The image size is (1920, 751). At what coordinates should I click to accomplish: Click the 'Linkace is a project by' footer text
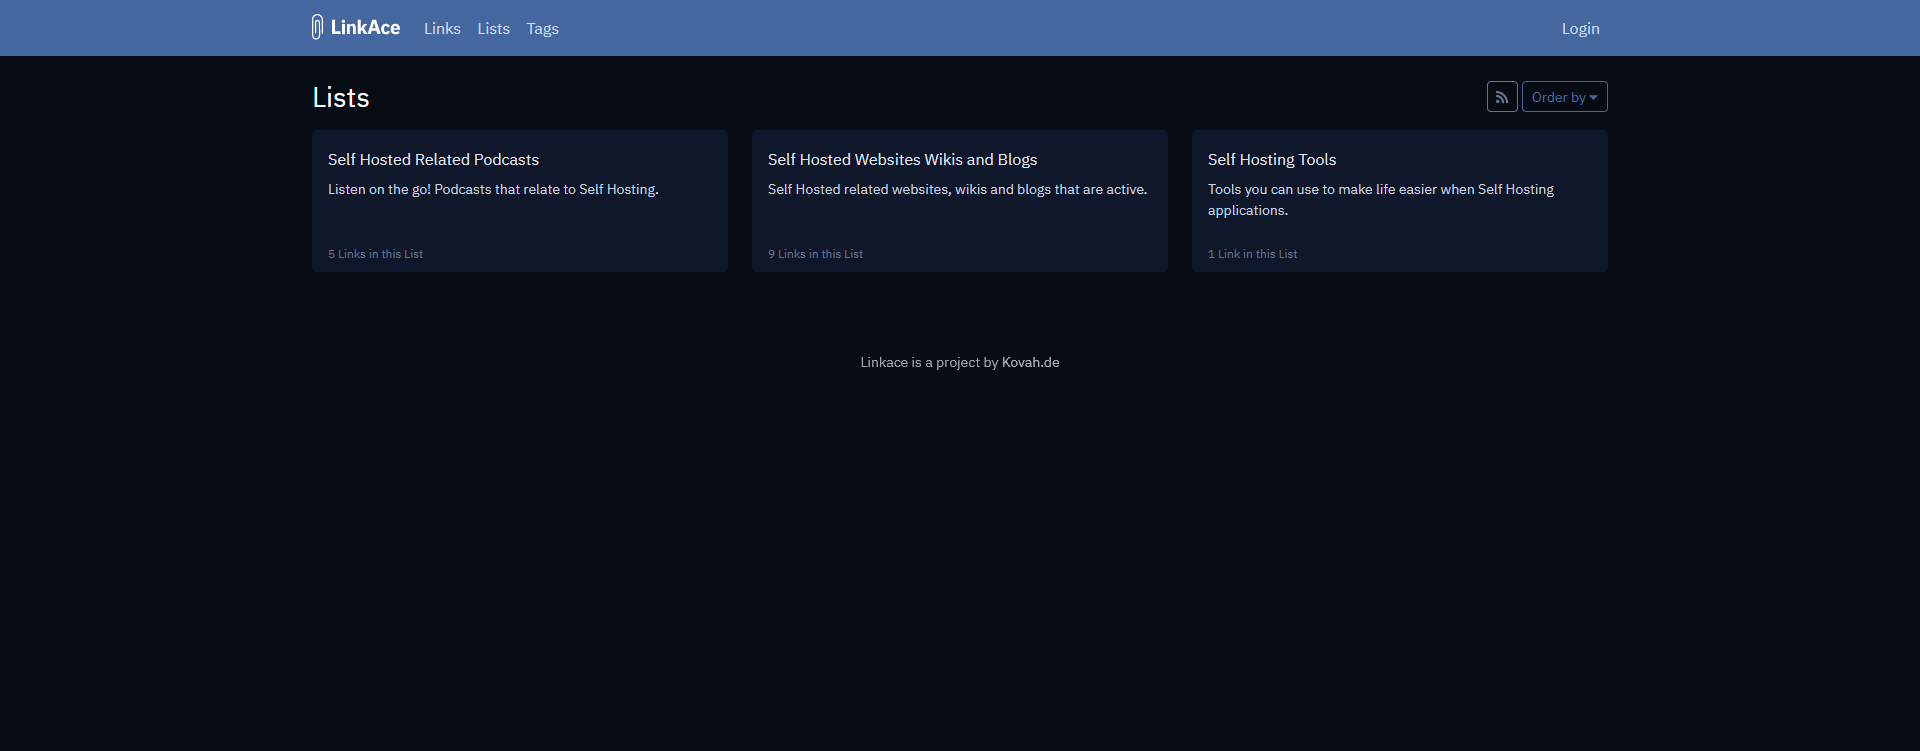[929, 362]
